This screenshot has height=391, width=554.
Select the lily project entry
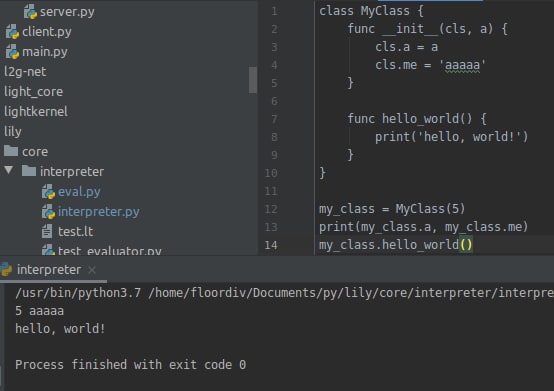tap(13, 132)
